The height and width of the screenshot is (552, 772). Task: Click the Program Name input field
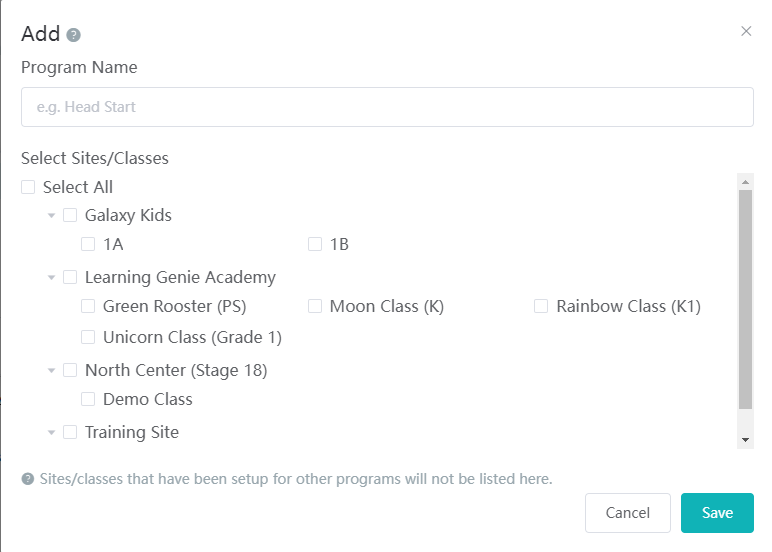coord(387,107)
